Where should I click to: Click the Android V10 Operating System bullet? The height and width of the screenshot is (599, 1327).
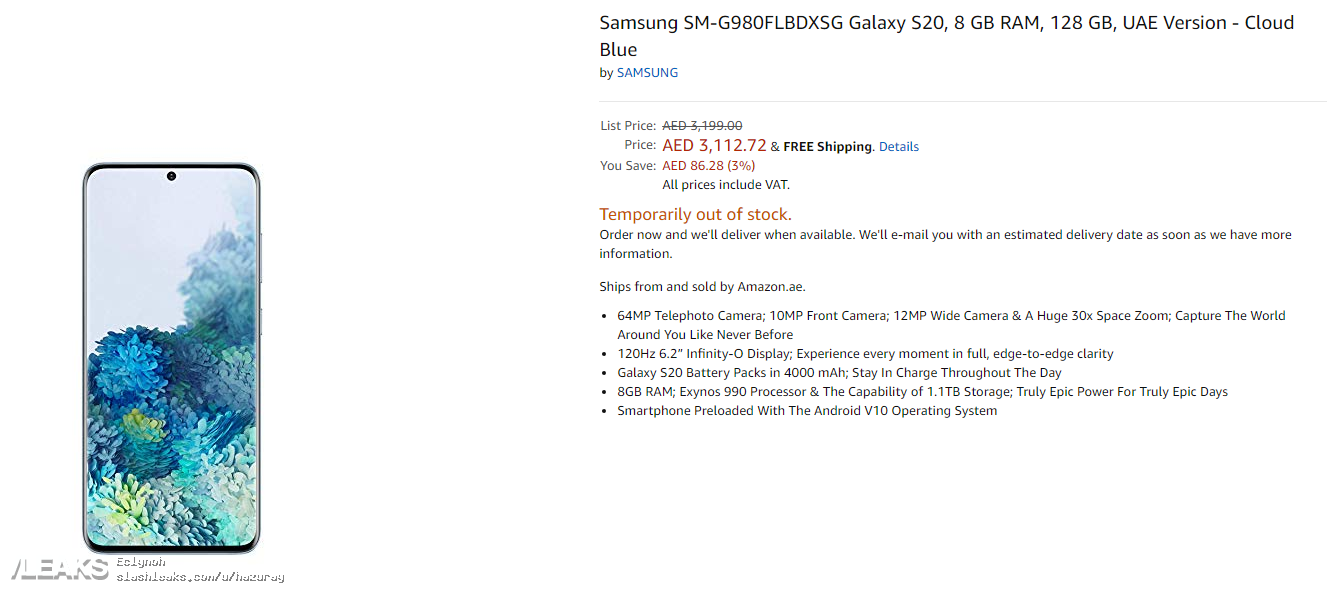point(807,411)
